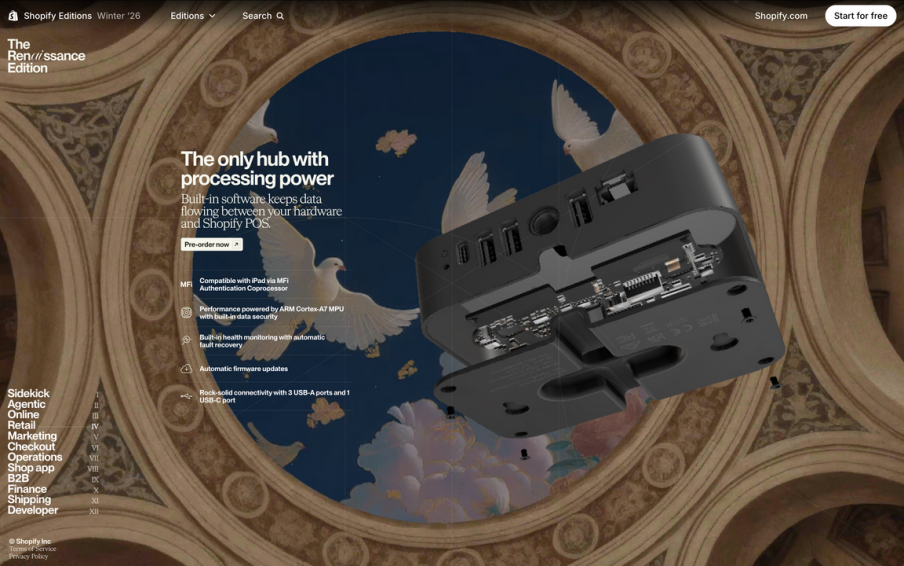This screenshot has width=904, height=566.
Task: Jump to the Developer section
Action: tap(33, 510)
